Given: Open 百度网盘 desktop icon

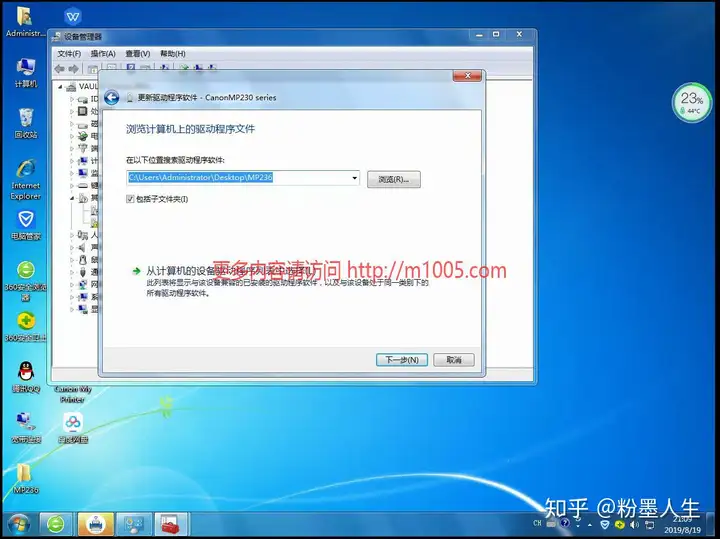Looking at the screenshot, I should [73, 428].
